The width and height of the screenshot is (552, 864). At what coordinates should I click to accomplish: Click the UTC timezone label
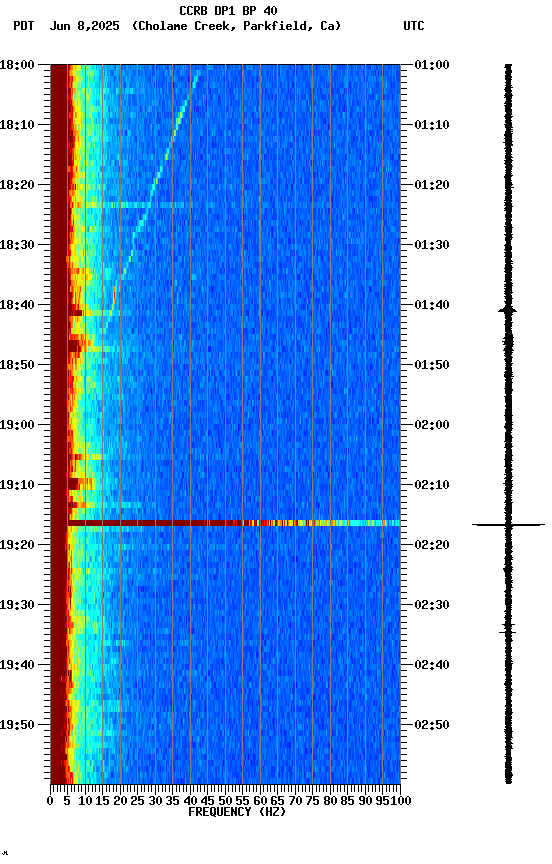coord(414,26)
